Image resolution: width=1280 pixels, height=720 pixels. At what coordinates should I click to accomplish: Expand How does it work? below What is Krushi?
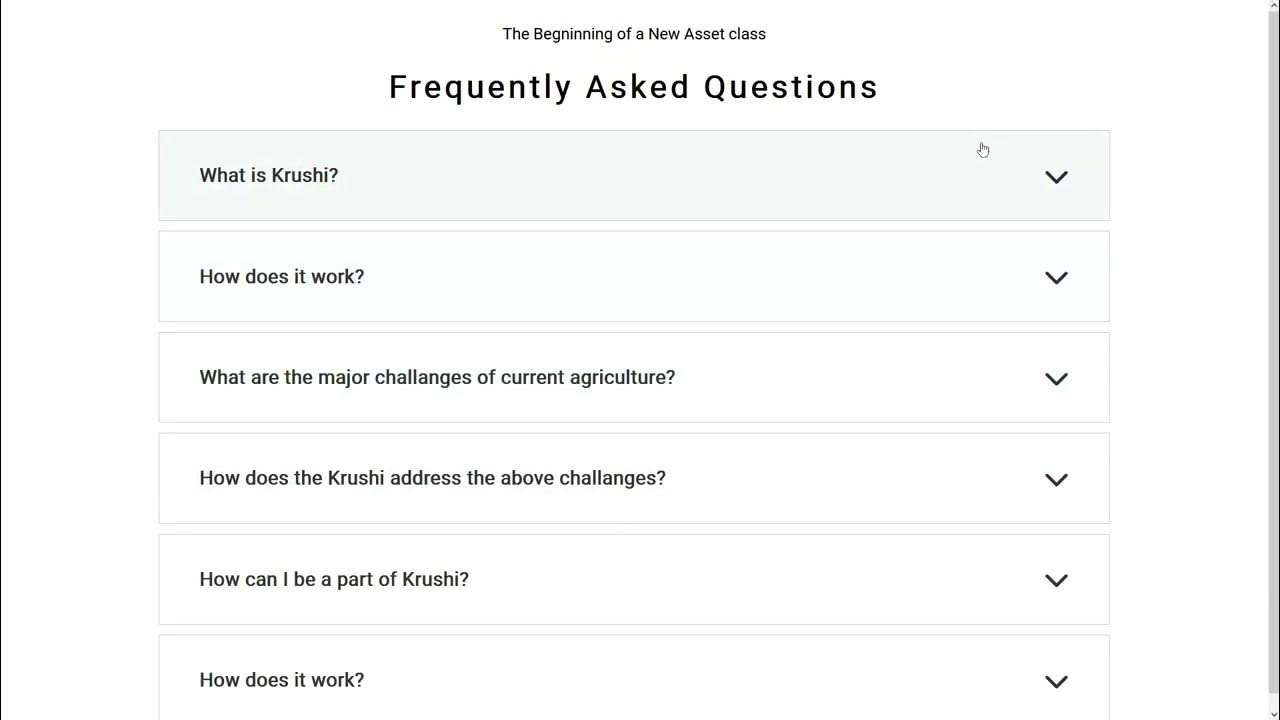click(x=282, y=276)
